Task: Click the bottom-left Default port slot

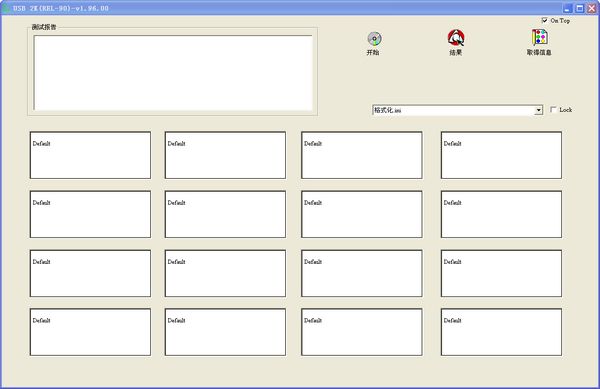Action: tap(90, 332)
